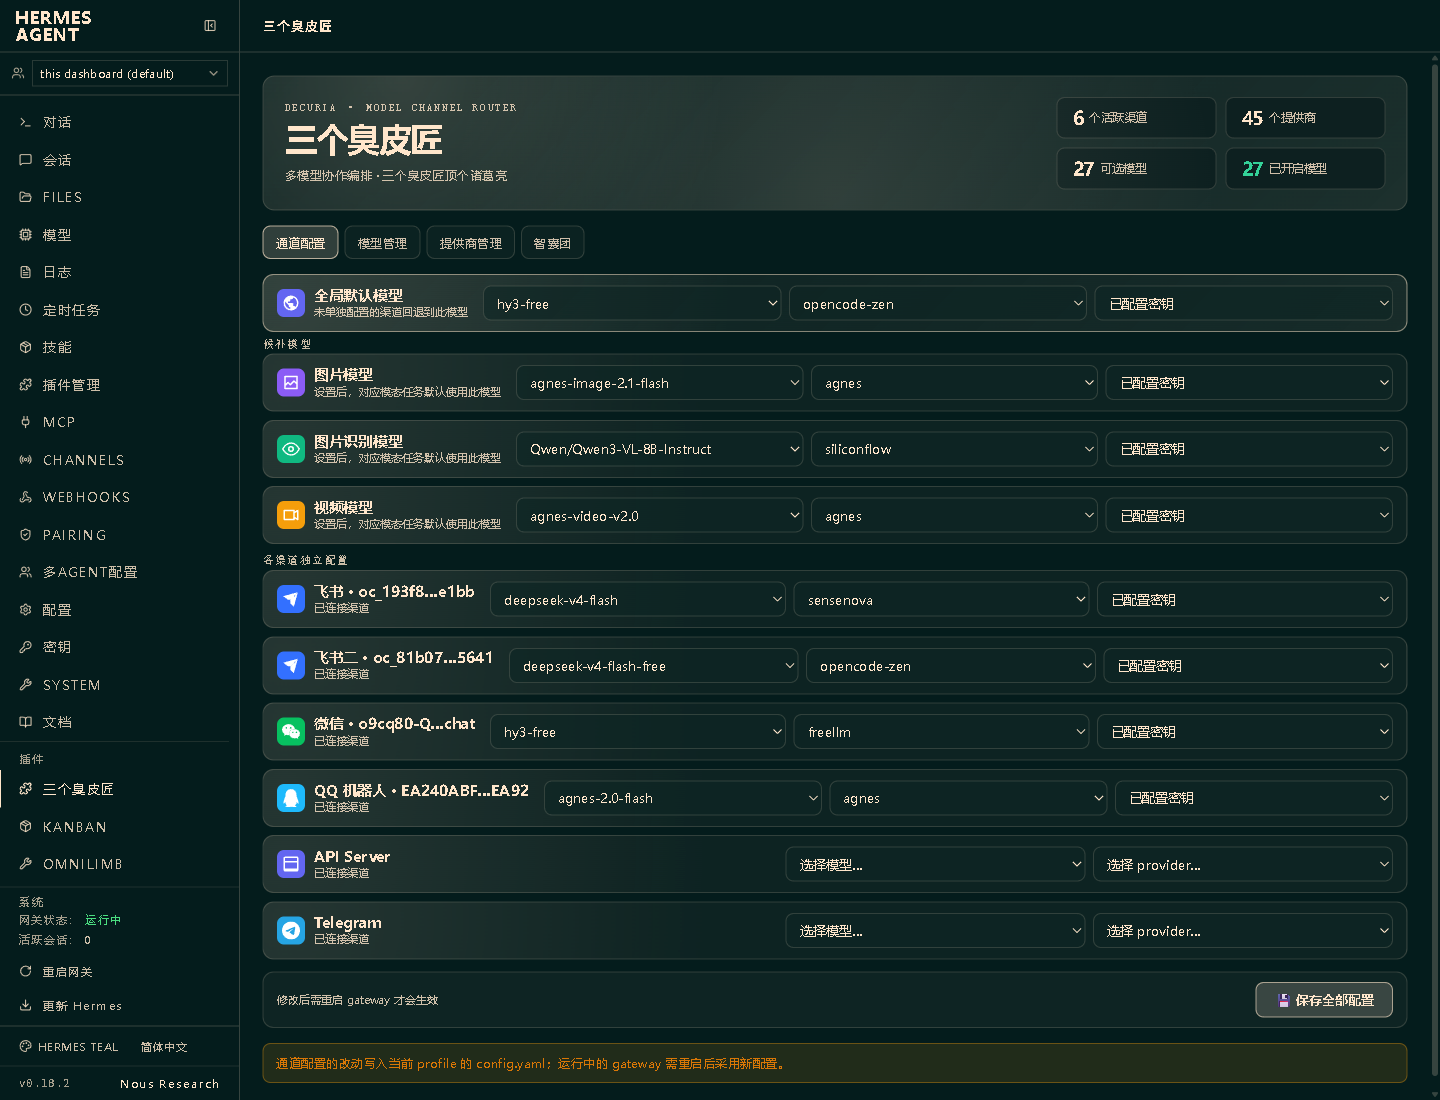The image size is (1440, 1100).
Task: Open the agnes-2.0-flash model dropdown
Action: coord(683,798)
